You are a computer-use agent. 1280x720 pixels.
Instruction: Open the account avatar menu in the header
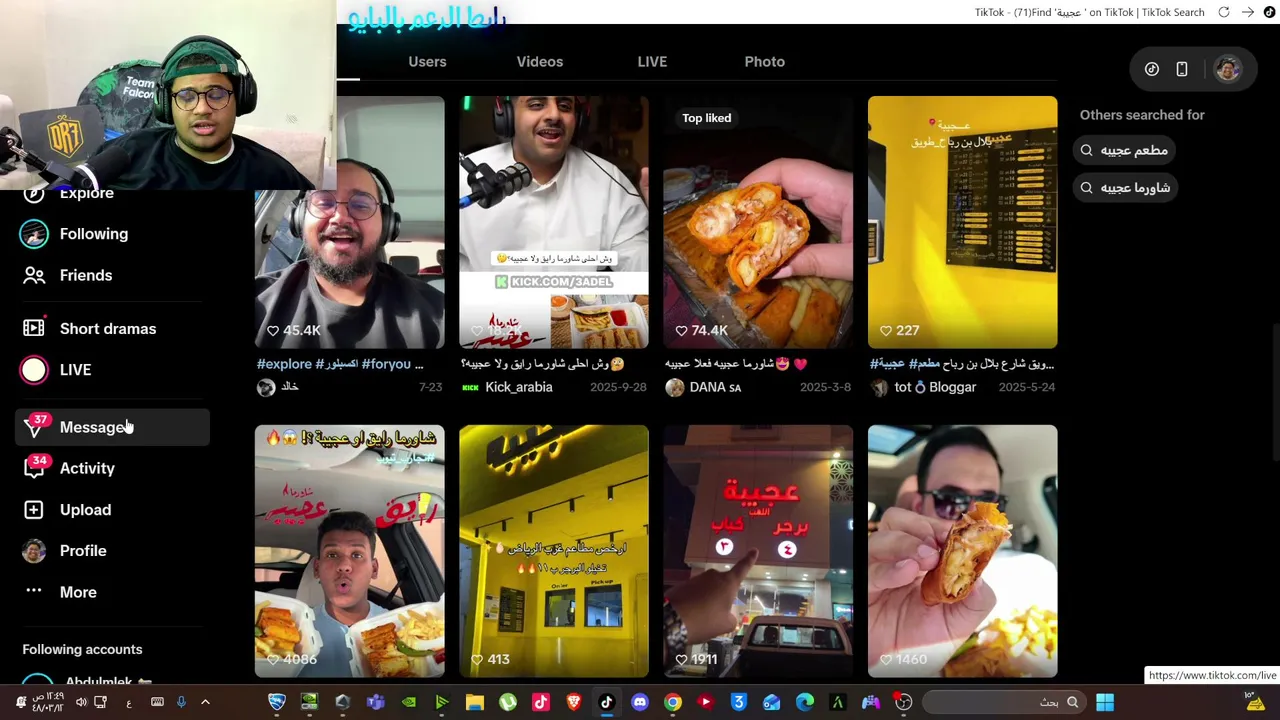point(1227,69)
